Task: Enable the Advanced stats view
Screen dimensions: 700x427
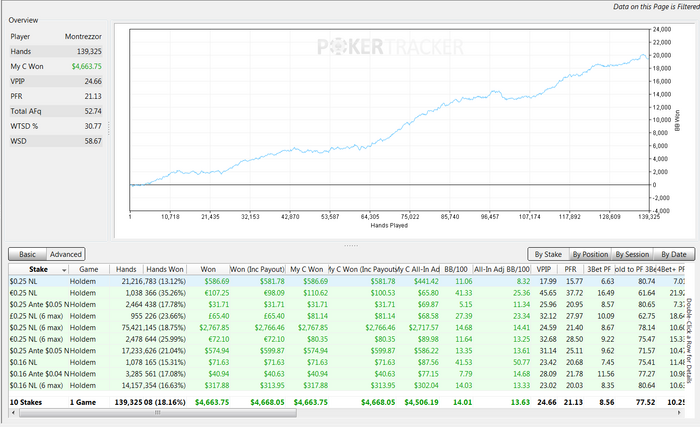Action: pos(65,255)
